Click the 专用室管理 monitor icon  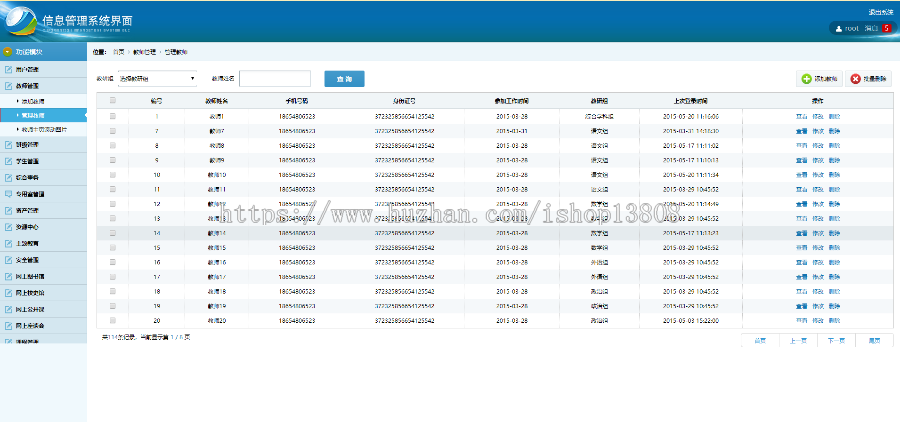point(9,194)
